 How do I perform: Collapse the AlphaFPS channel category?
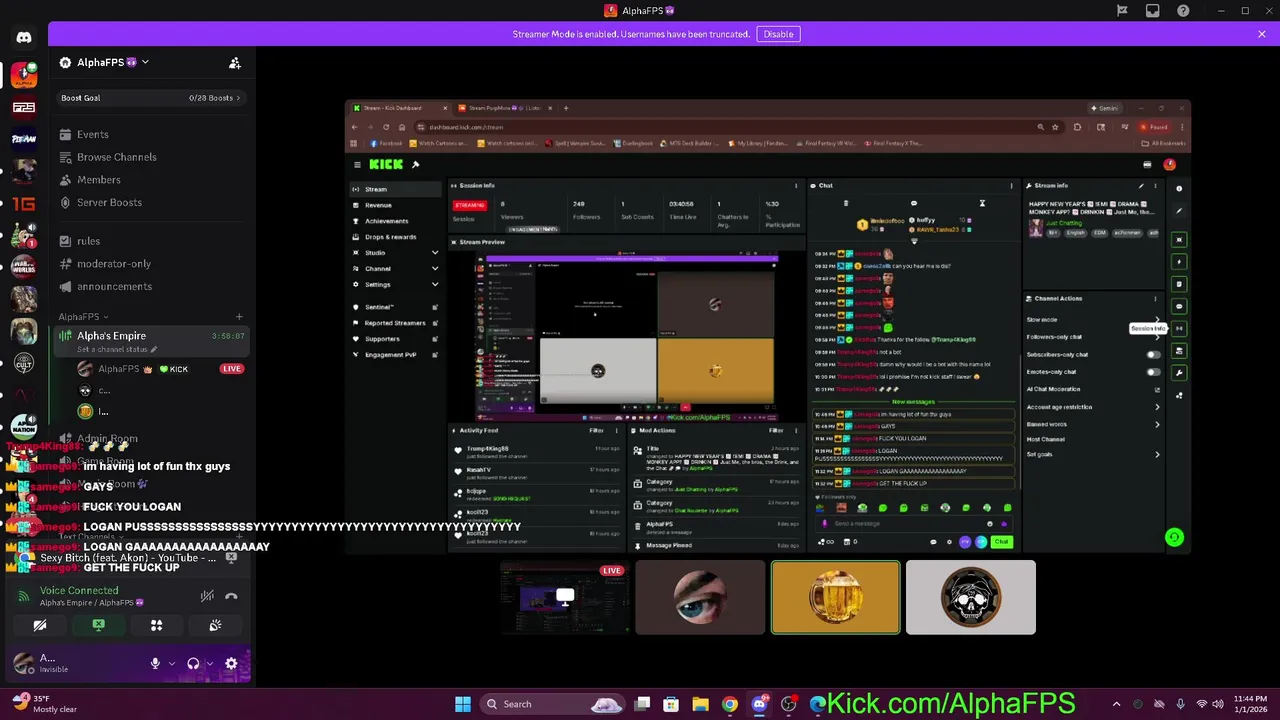coord(83,317)
